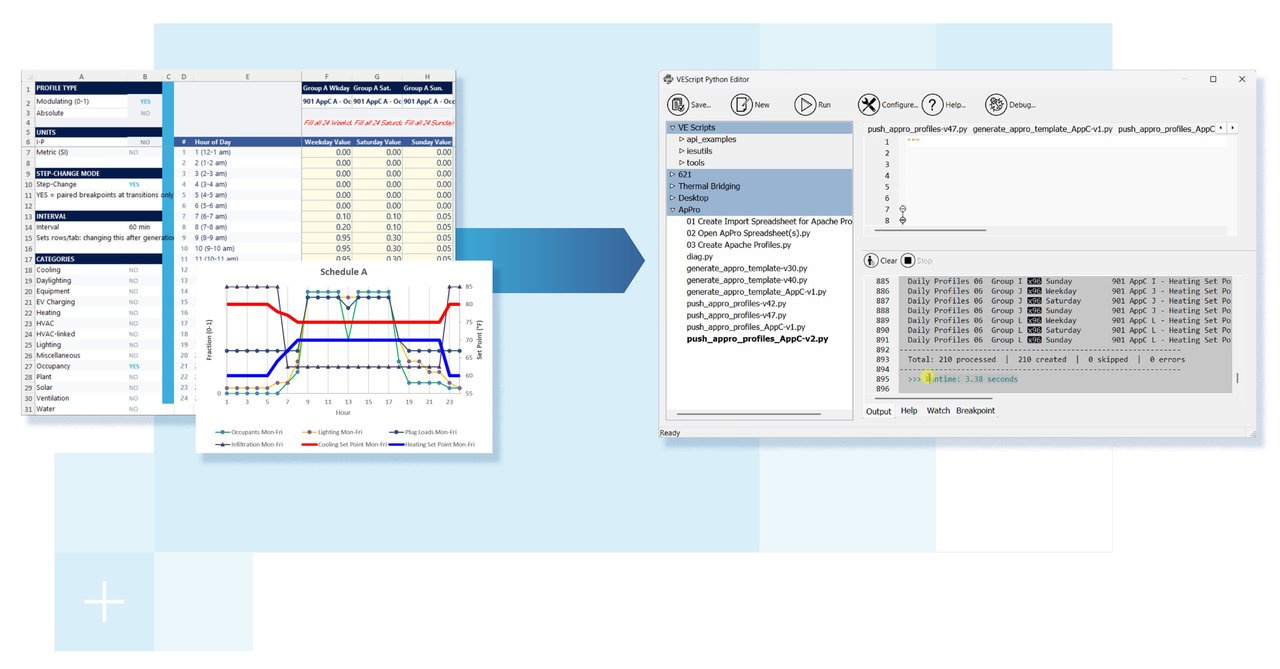Select 03 Create Apache Profiles.py
1280x669 pixels.
(738, 245)
